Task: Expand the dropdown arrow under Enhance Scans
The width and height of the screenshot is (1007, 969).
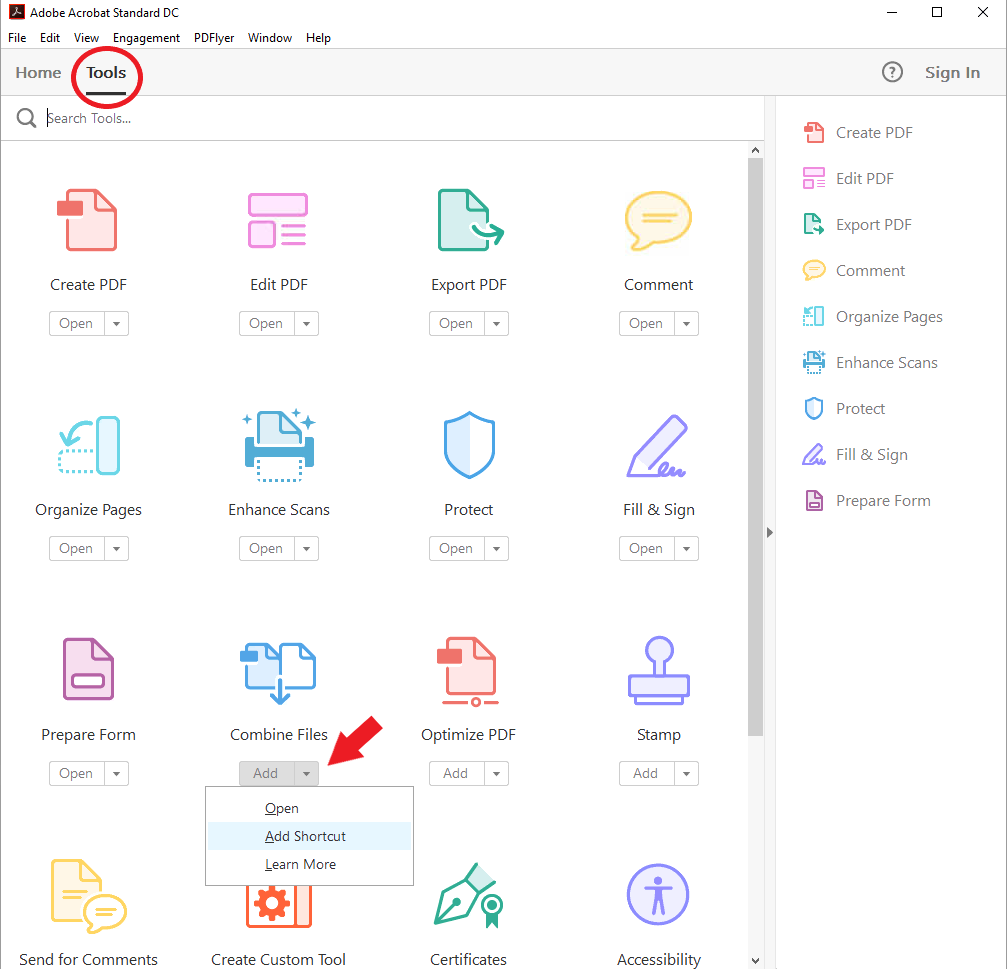Action: [x=306, y=548]
